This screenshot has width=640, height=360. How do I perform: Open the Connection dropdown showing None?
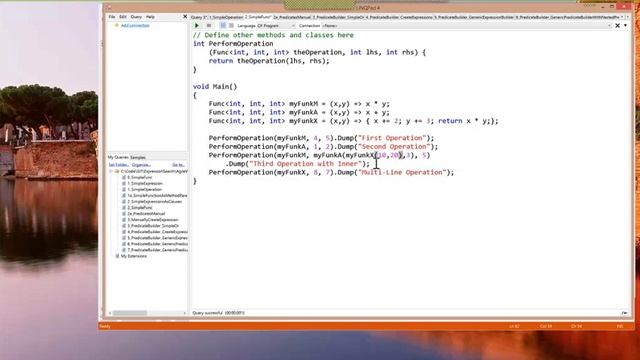(x=467, y=26)
